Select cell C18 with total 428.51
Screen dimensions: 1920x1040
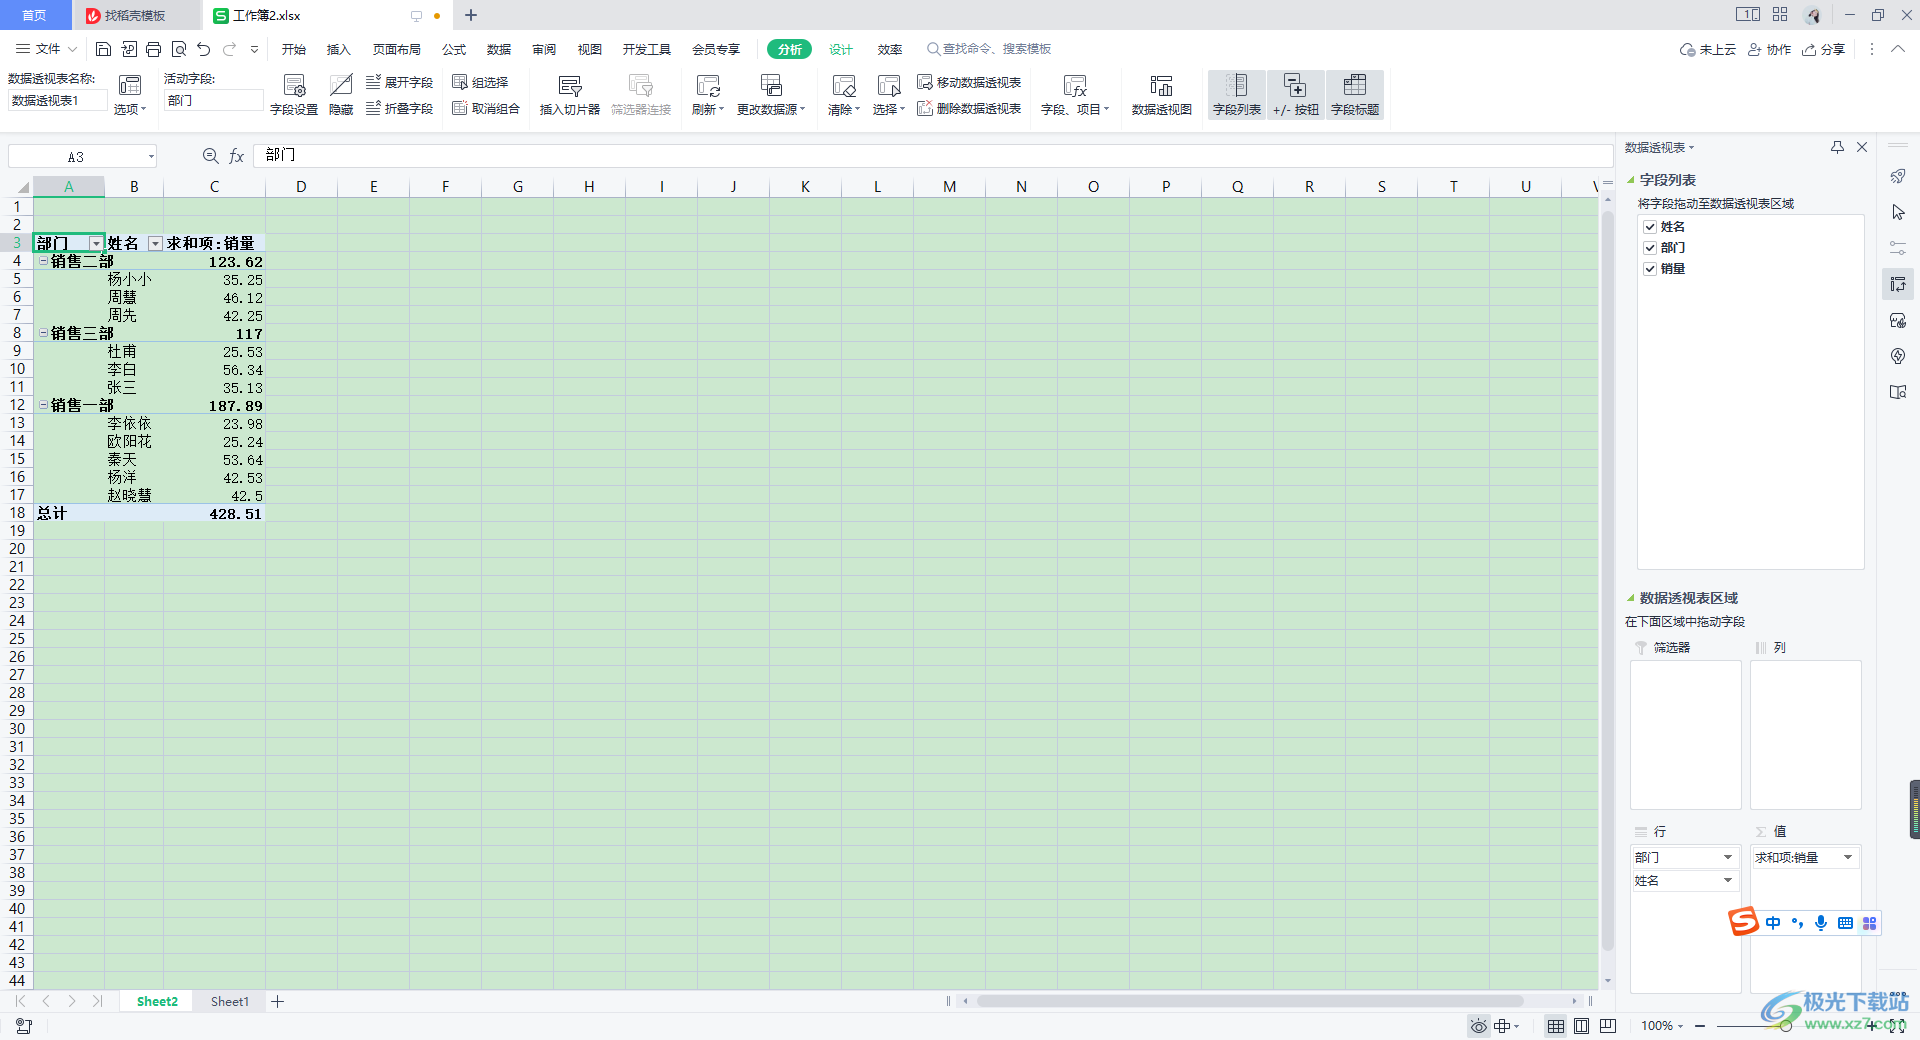click(214, 514)
